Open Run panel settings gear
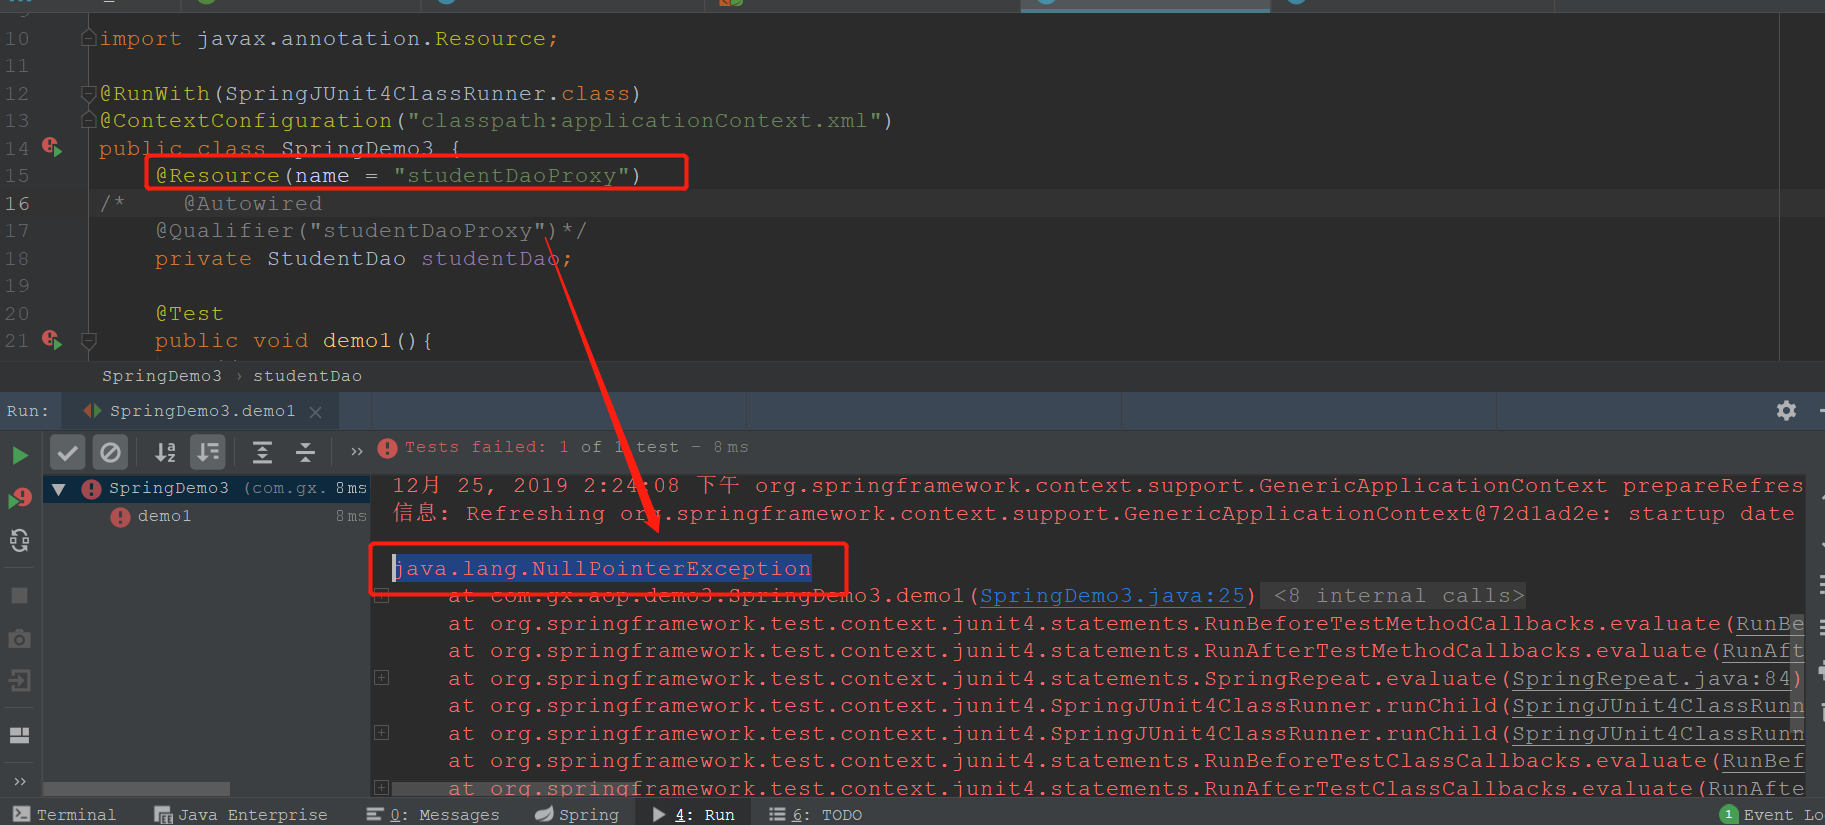Image resolution: width=1825 pixels, height=825 pixels. pyautogui.click(x=1786, y=410)
